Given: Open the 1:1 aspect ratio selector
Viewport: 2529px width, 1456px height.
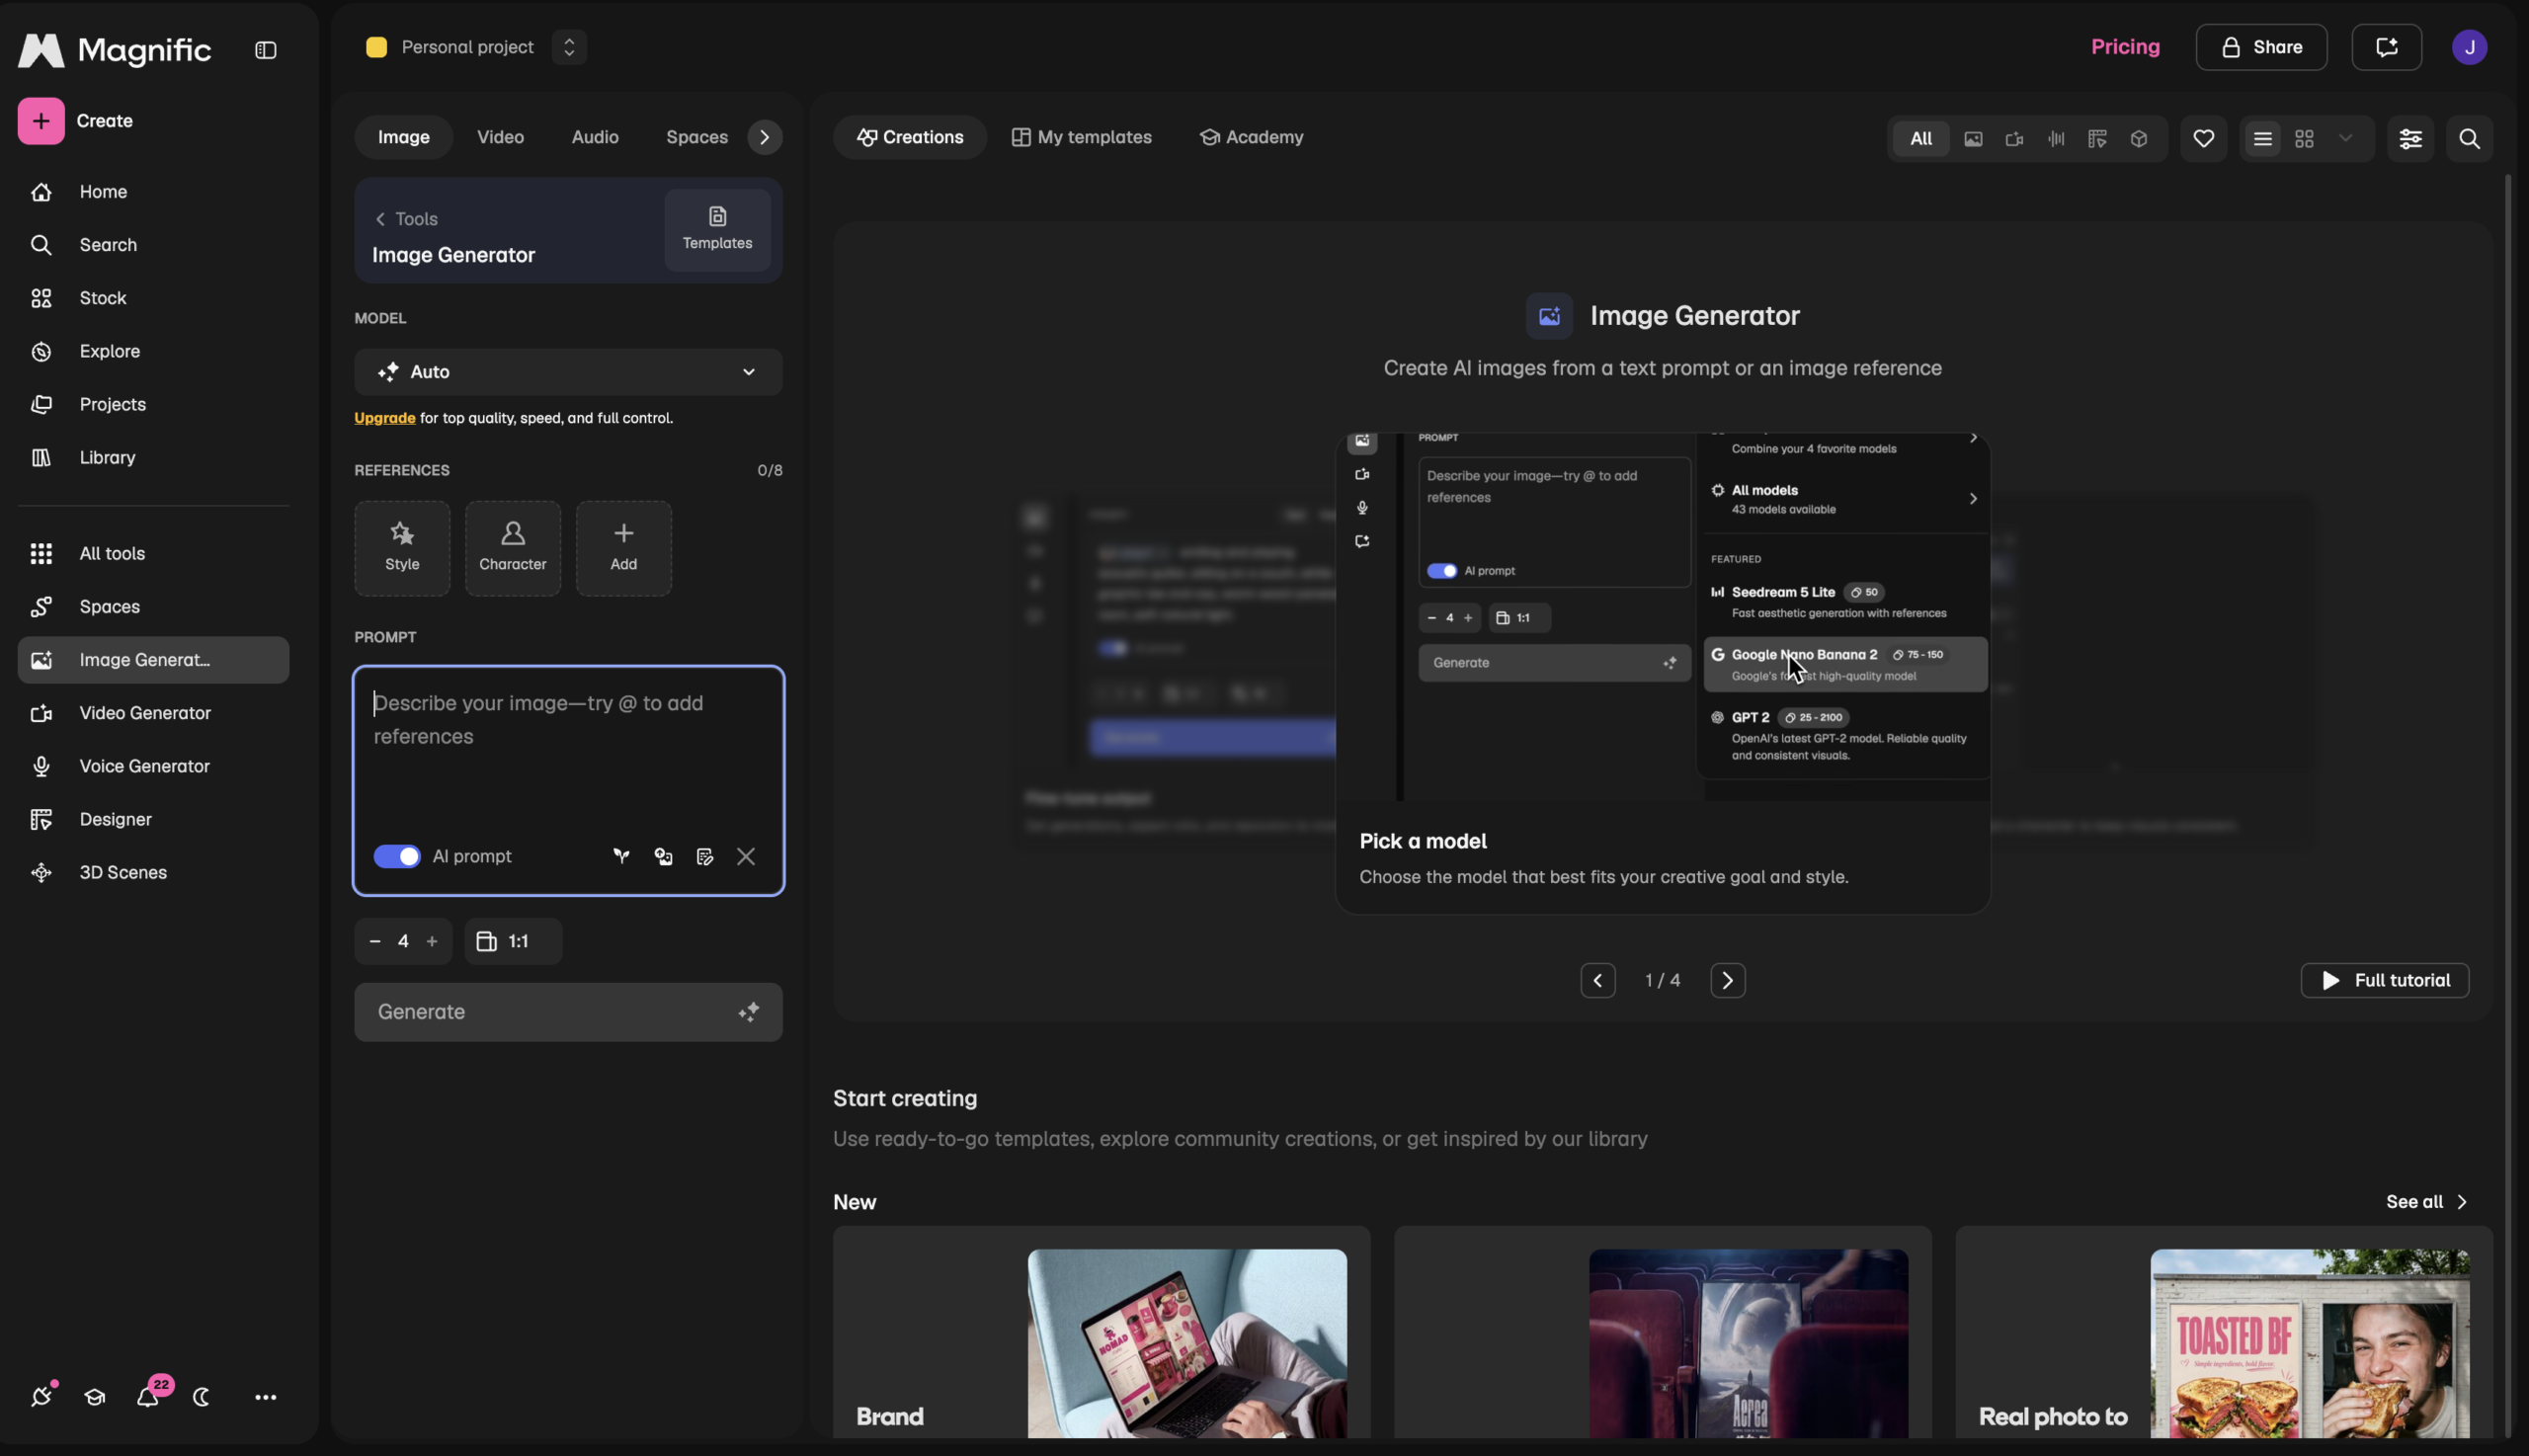Looking at the screenshot, I should (x=513, y=941).
